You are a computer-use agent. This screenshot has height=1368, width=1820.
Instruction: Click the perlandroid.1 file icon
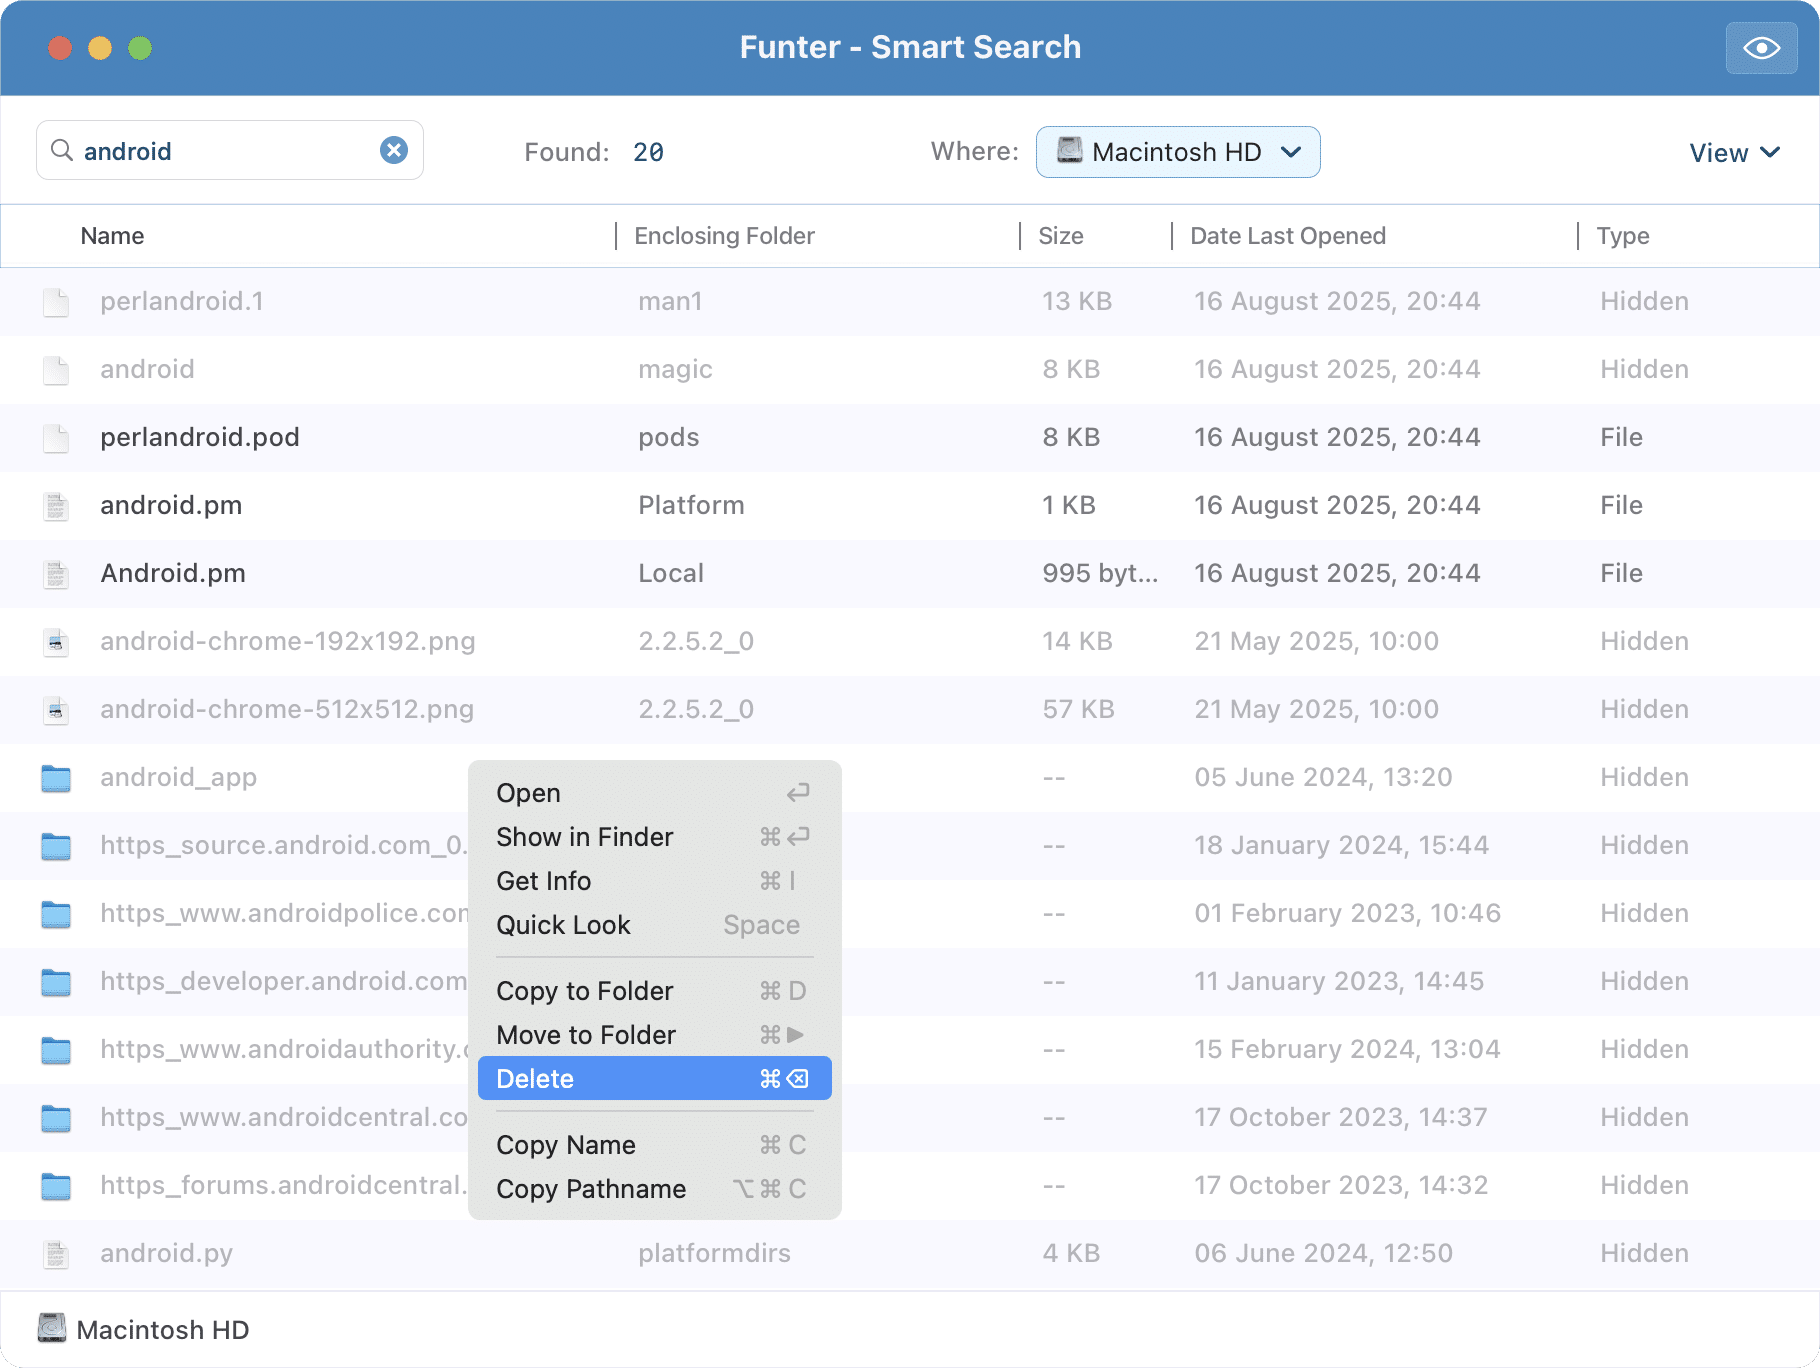click(x=56, y=302)
